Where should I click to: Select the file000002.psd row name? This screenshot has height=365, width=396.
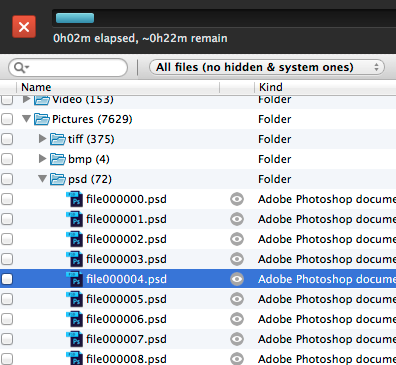click(126, 239)
